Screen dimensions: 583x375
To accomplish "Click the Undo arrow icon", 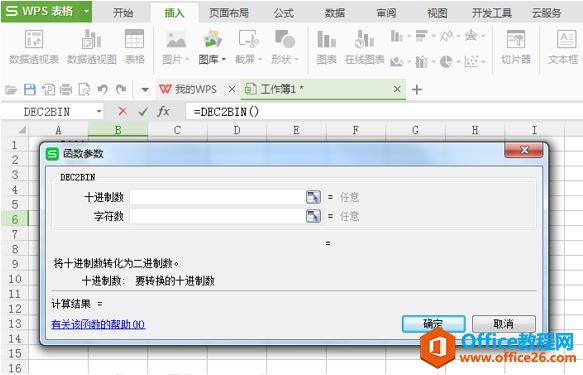I will (103, 90).
